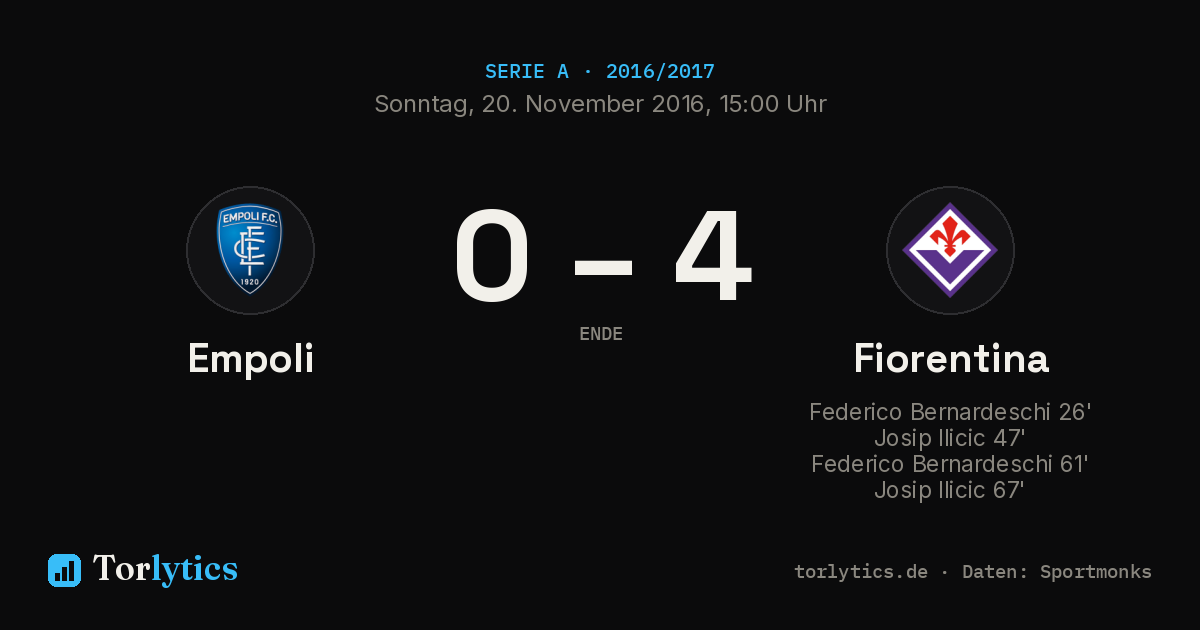The width and height of the screenshot is (1200, 630).
Task: Click the circular frame around Empoli crest
Action: click(250, 250)
